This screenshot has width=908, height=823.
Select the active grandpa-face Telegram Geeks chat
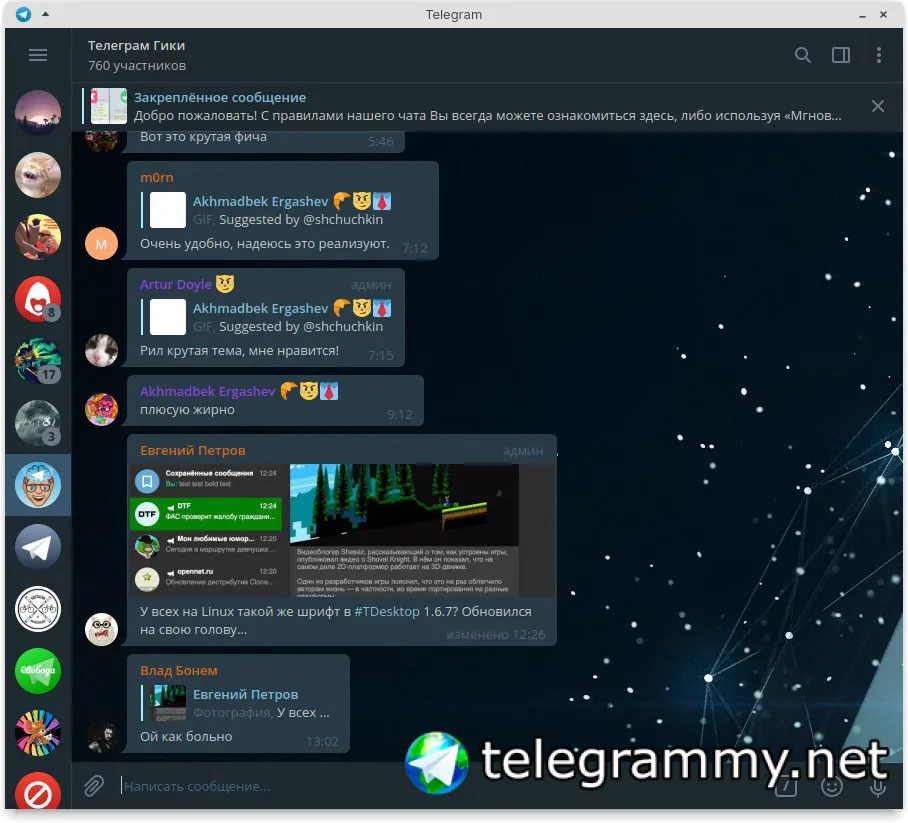click(x=38, y=485)
